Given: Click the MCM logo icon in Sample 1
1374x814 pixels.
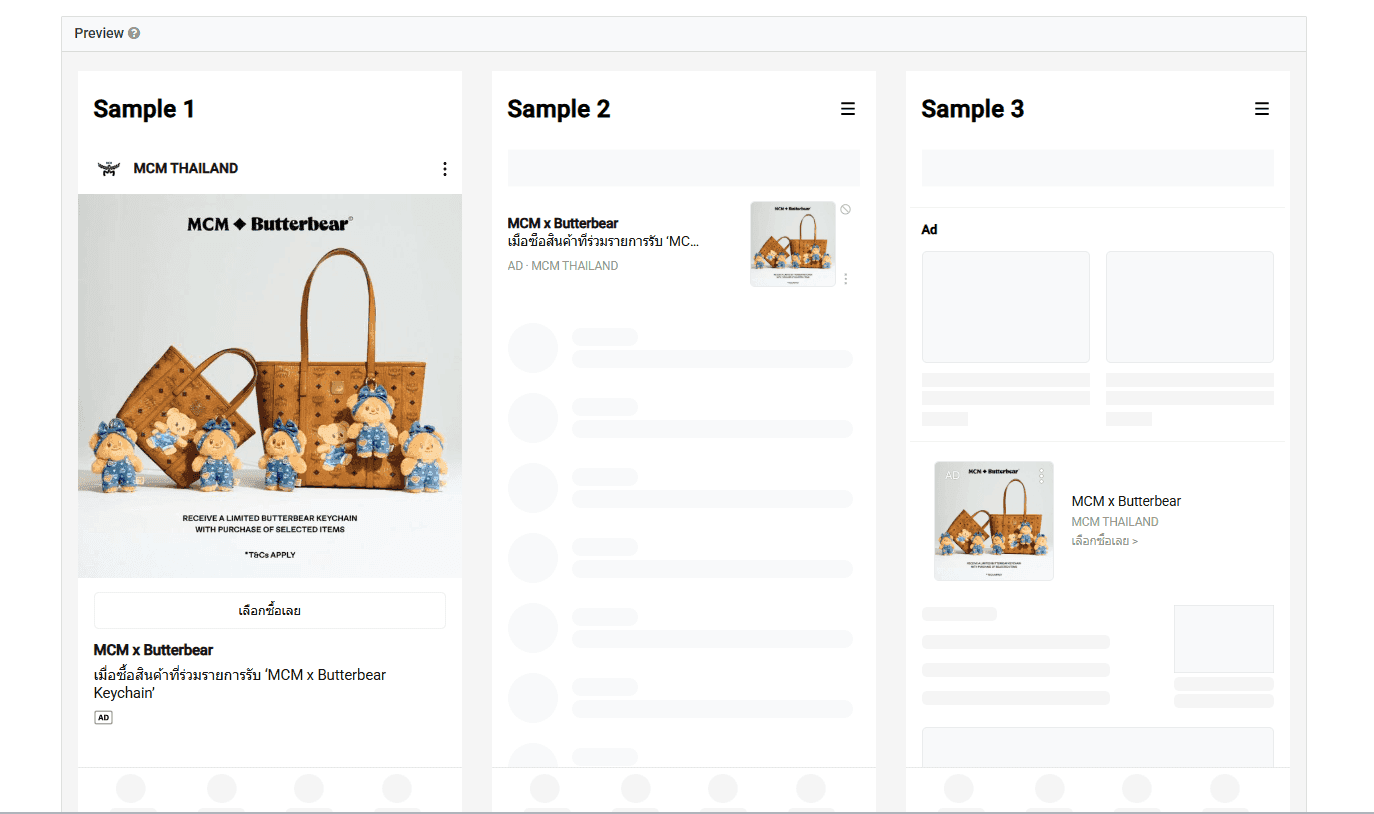Looking at the screenshot, I should pyautogui.click(x=108, y=168).
